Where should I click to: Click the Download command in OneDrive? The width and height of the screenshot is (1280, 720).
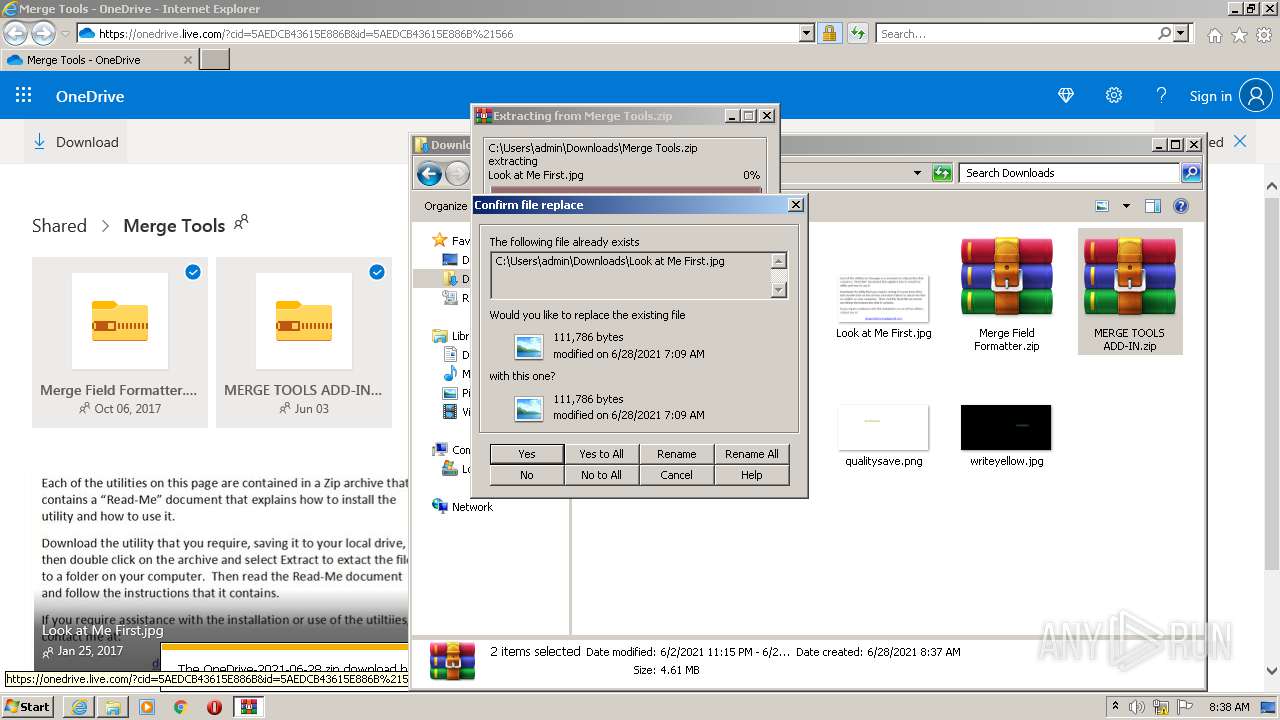[x=76, y=142]
